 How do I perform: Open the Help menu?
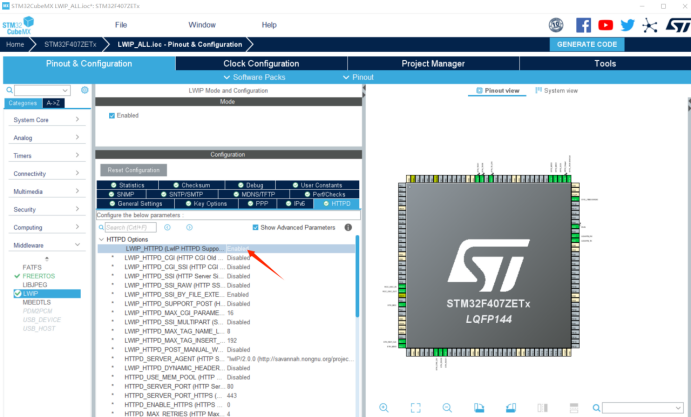tap(269, 25)
